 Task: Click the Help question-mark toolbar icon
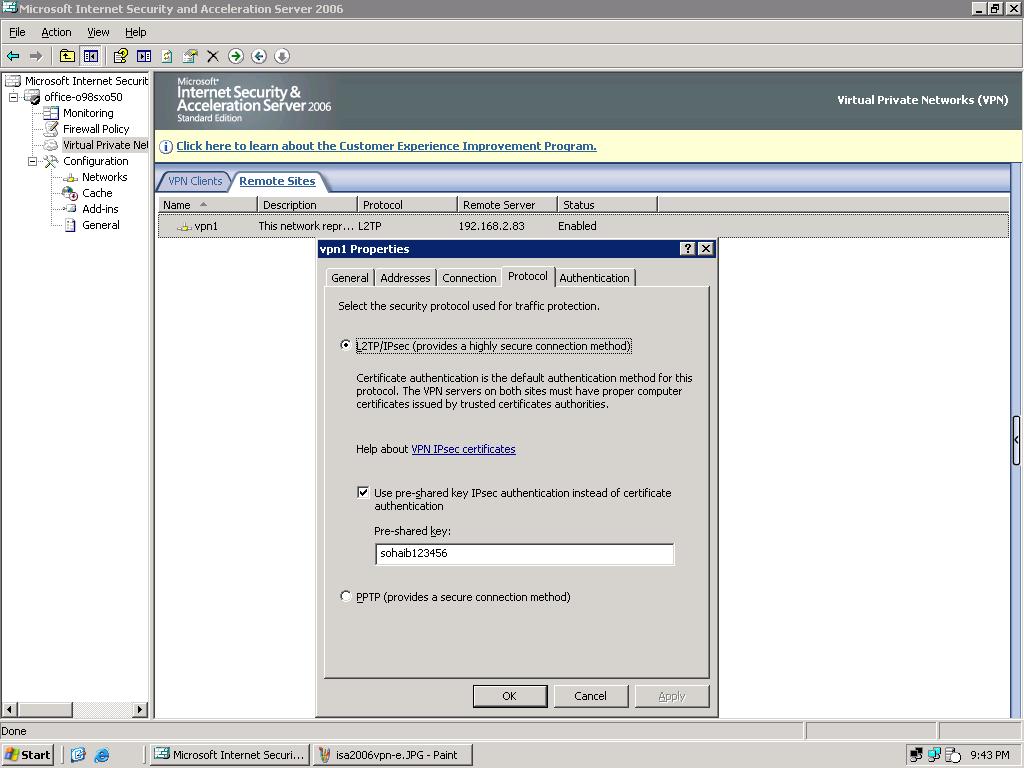click(x=120, y=56)
